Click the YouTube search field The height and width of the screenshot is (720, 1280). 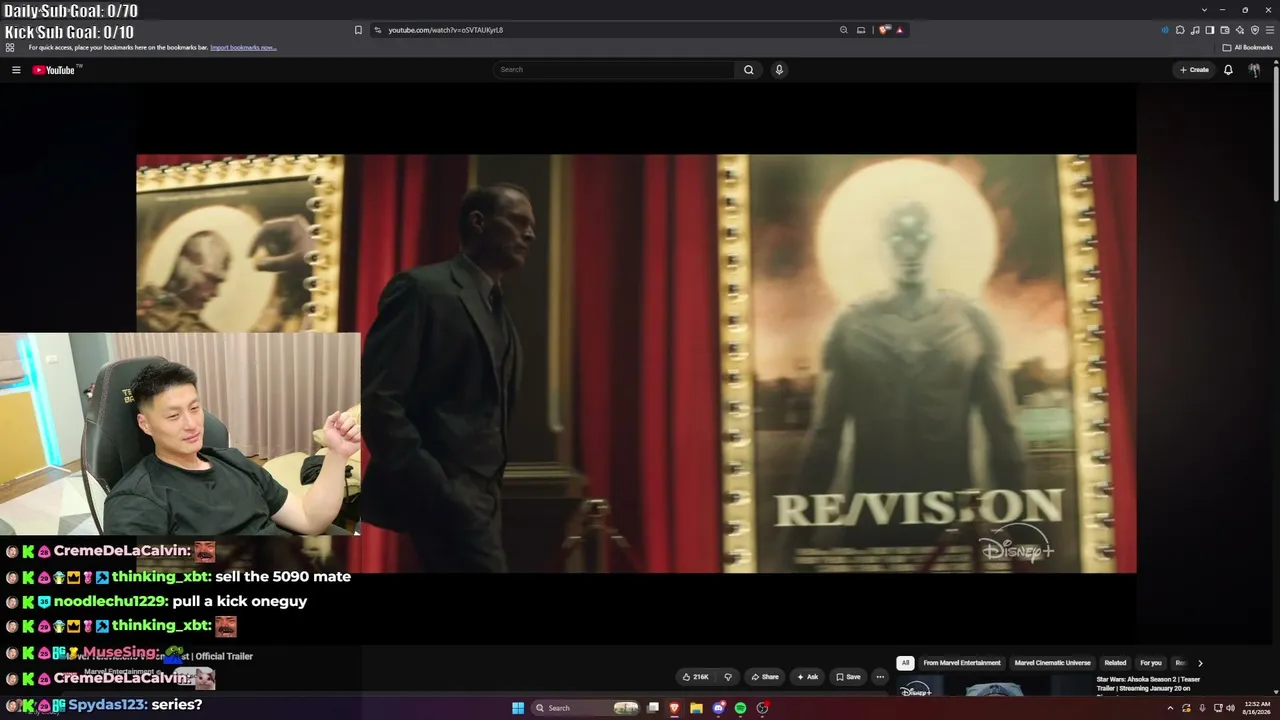pos(614,70)
